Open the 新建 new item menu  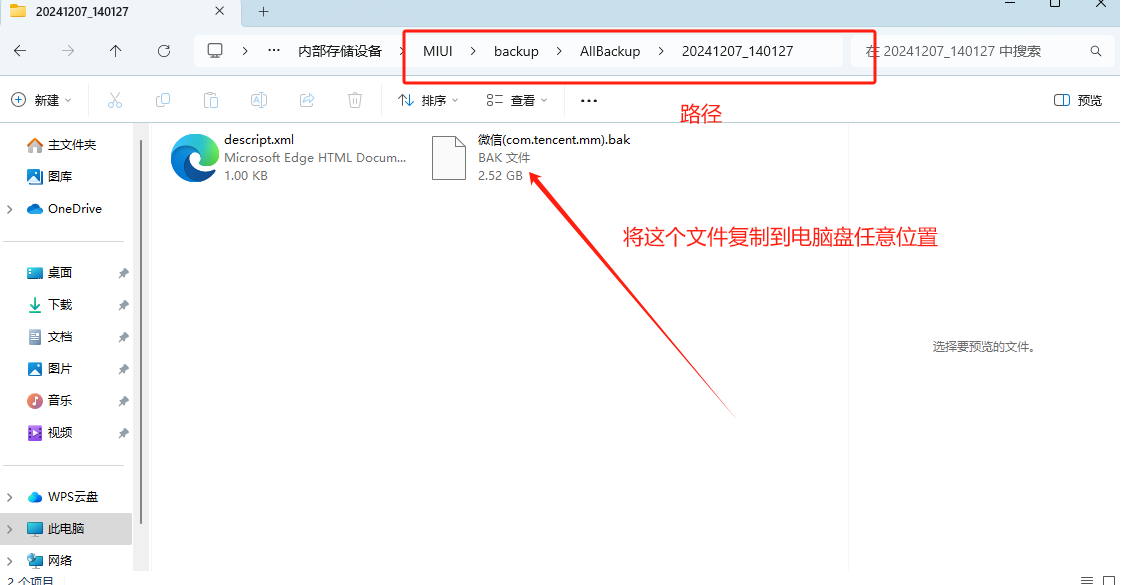(41, 101)
